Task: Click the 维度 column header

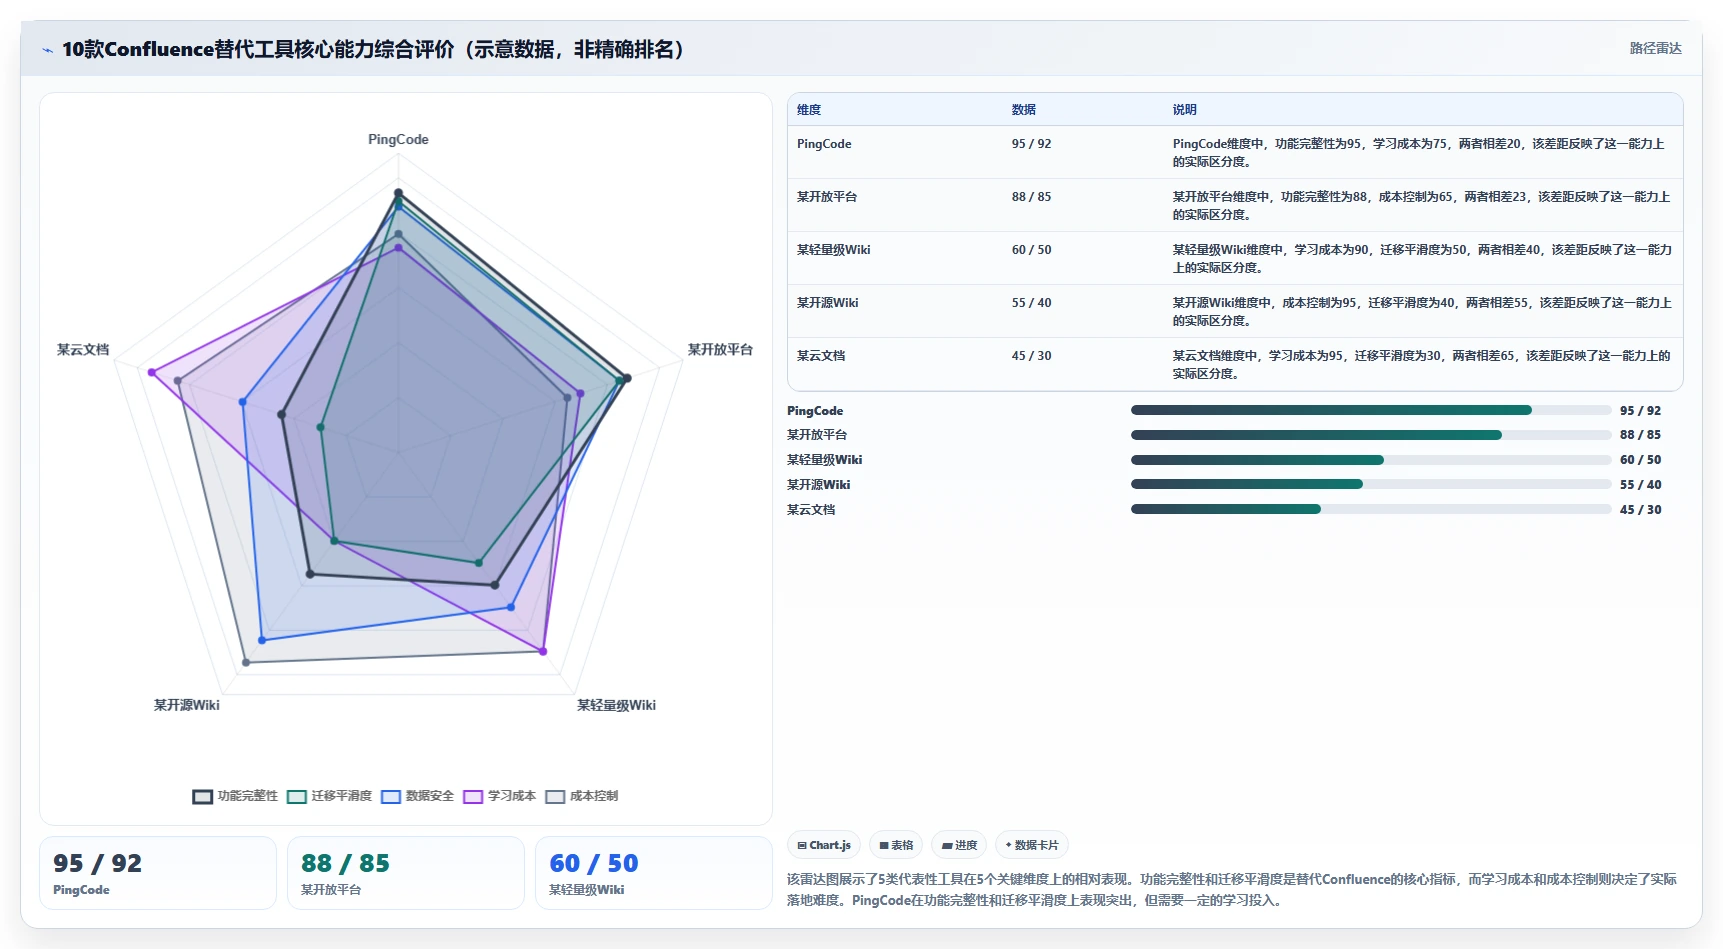Action: pos(809,110)
